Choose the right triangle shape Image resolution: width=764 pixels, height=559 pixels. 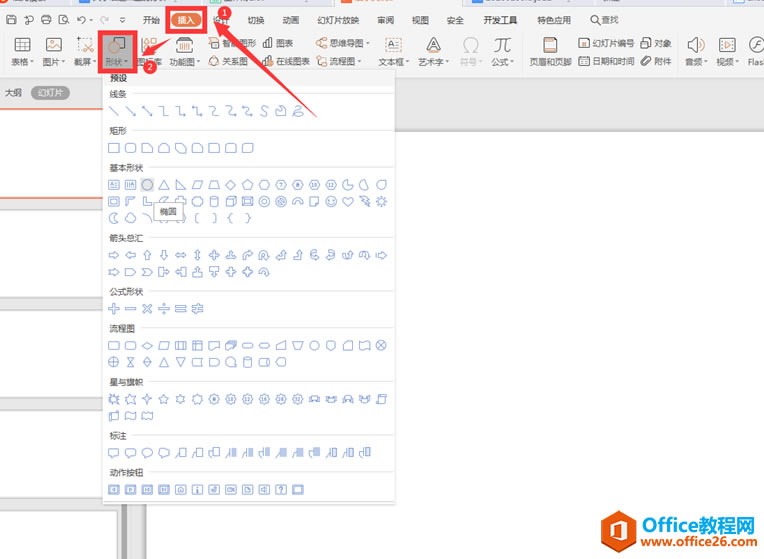click(x=181, y=185)
